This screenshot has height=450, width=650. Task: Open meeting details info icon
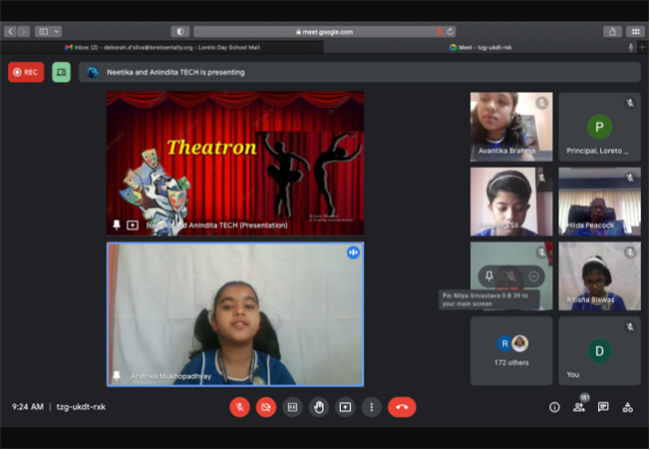point(554,407)
